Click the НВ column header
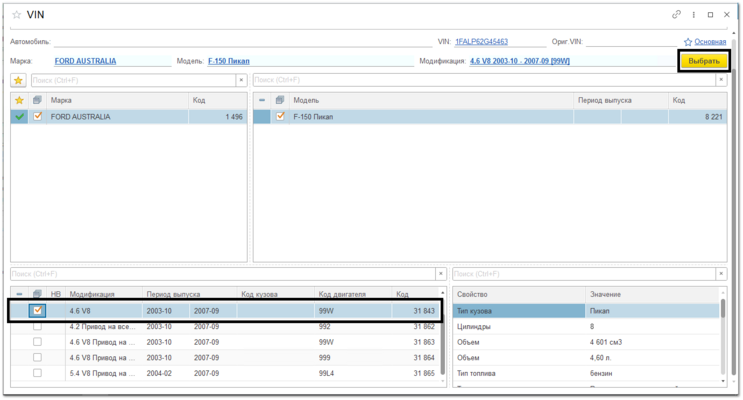 point(55,294)
